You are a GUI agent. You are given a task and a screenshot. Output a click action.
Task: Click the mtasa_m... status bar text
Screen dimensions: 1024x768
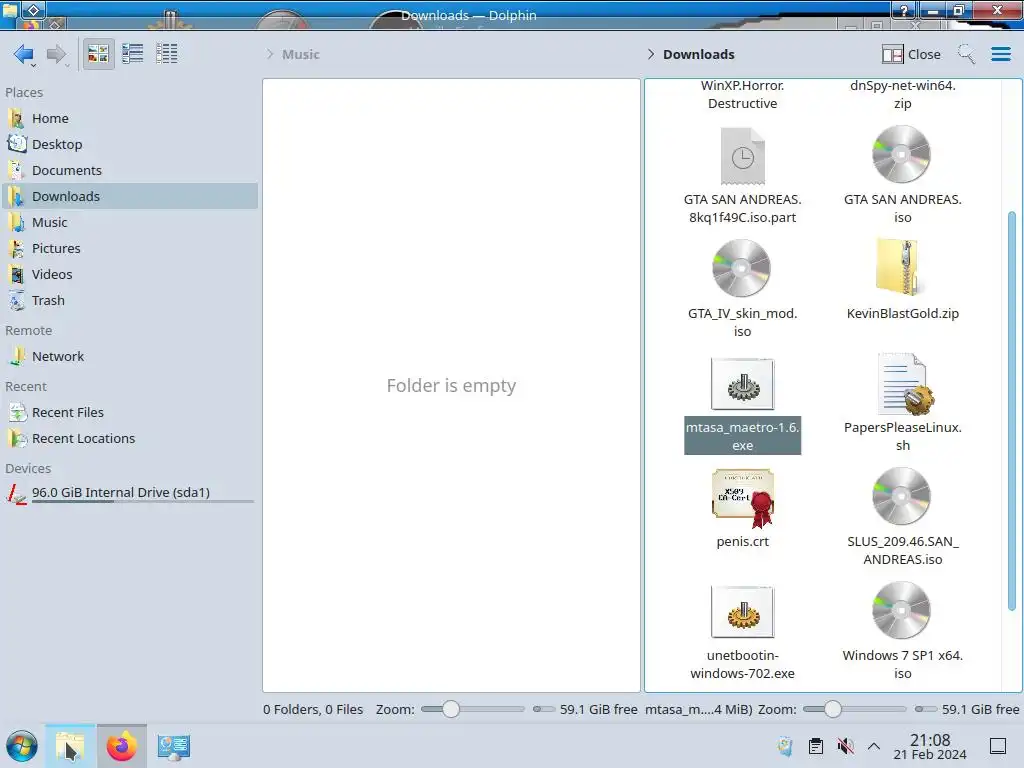pyautogui.click(x=699, y=709)
